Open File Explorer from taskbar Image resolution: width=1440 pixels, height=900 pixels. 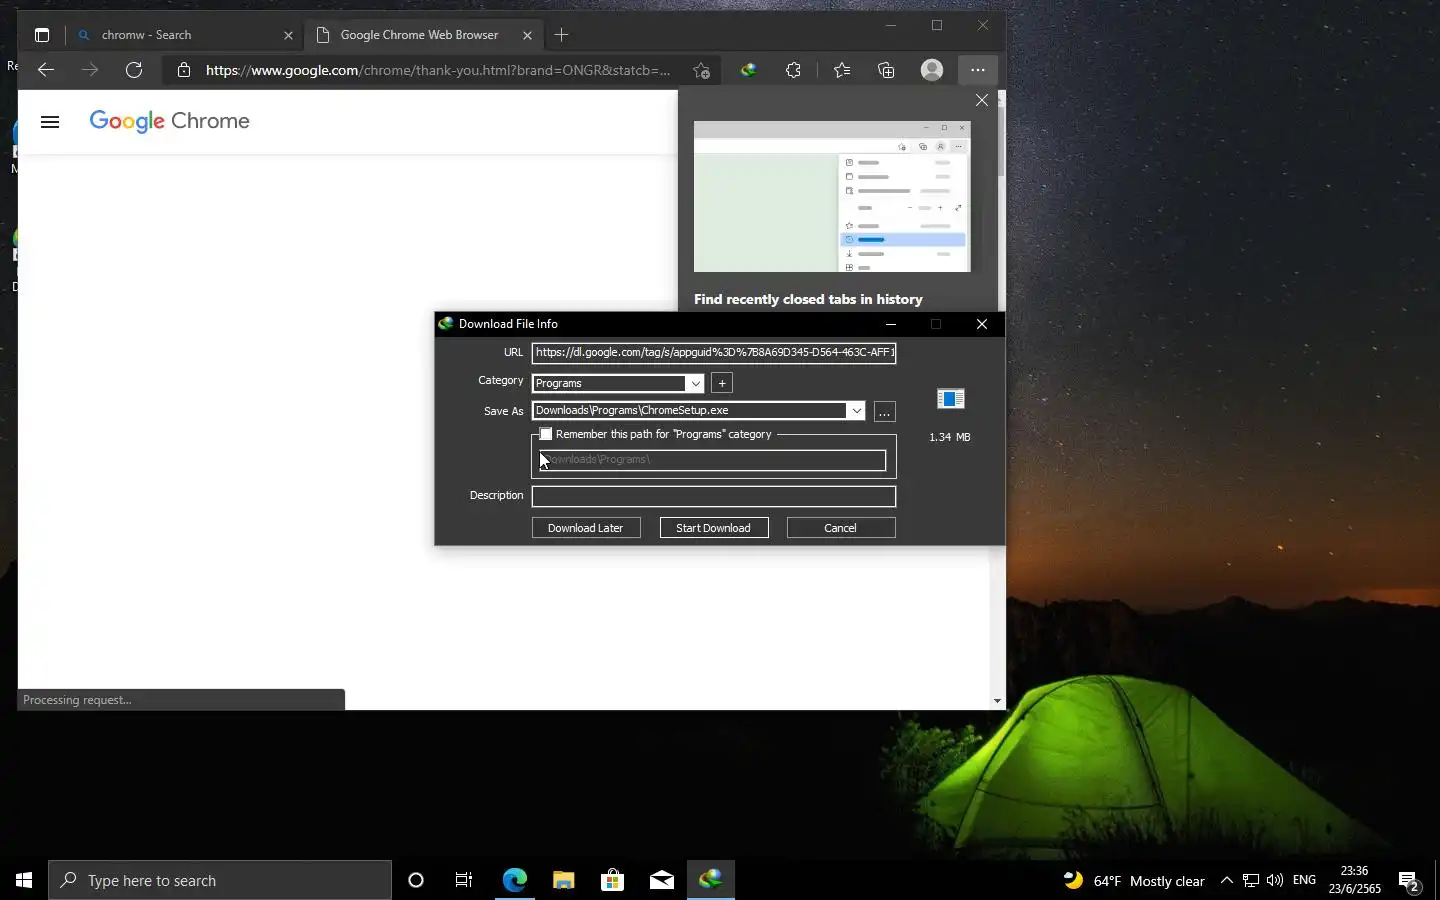(x=563, y=880)
